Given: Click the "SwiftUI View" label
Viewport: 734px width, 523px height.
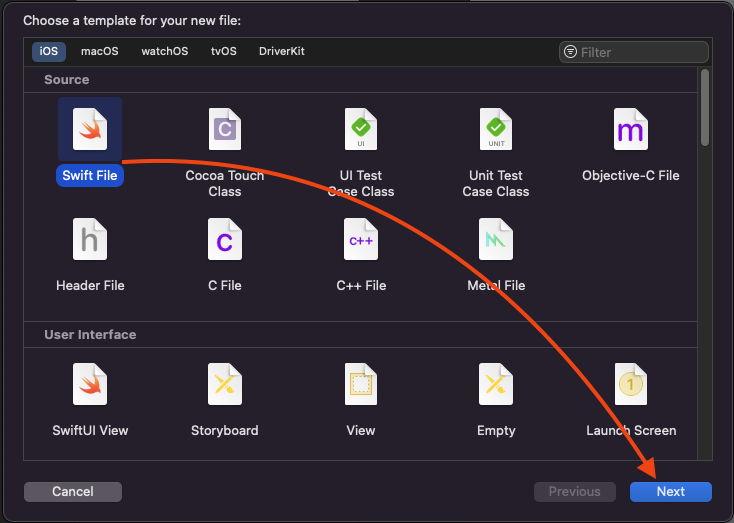Looking at the screenshot, I should coord(90,431).
